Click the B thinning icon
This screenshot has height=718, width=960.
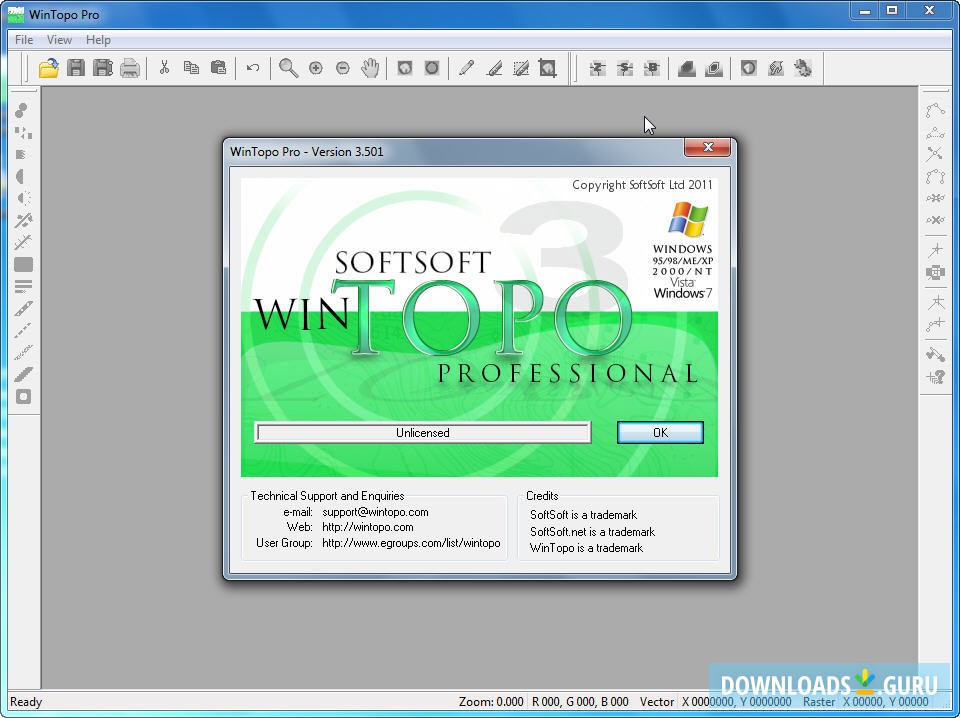(652, 69)
